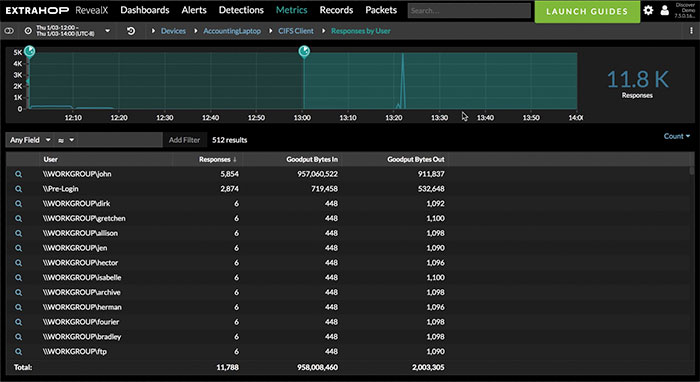This screenshot has width=700, height=382.
Task: Click magnifier icon for \\WORKGROUP\archive row
Action: (x=18, y=292)
